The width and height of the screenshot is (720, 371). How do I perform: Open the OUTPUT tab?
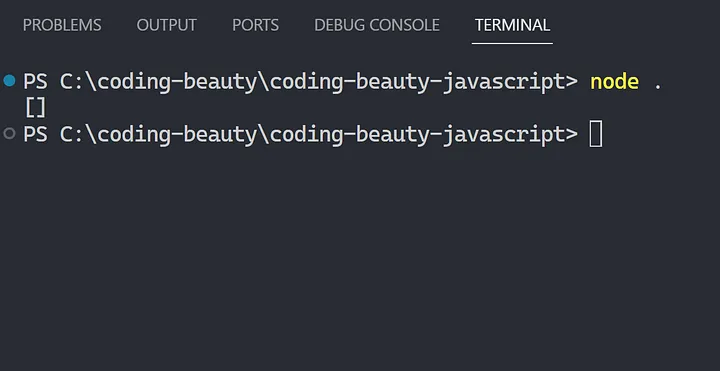pyautogui.click(x=167, y=25)
